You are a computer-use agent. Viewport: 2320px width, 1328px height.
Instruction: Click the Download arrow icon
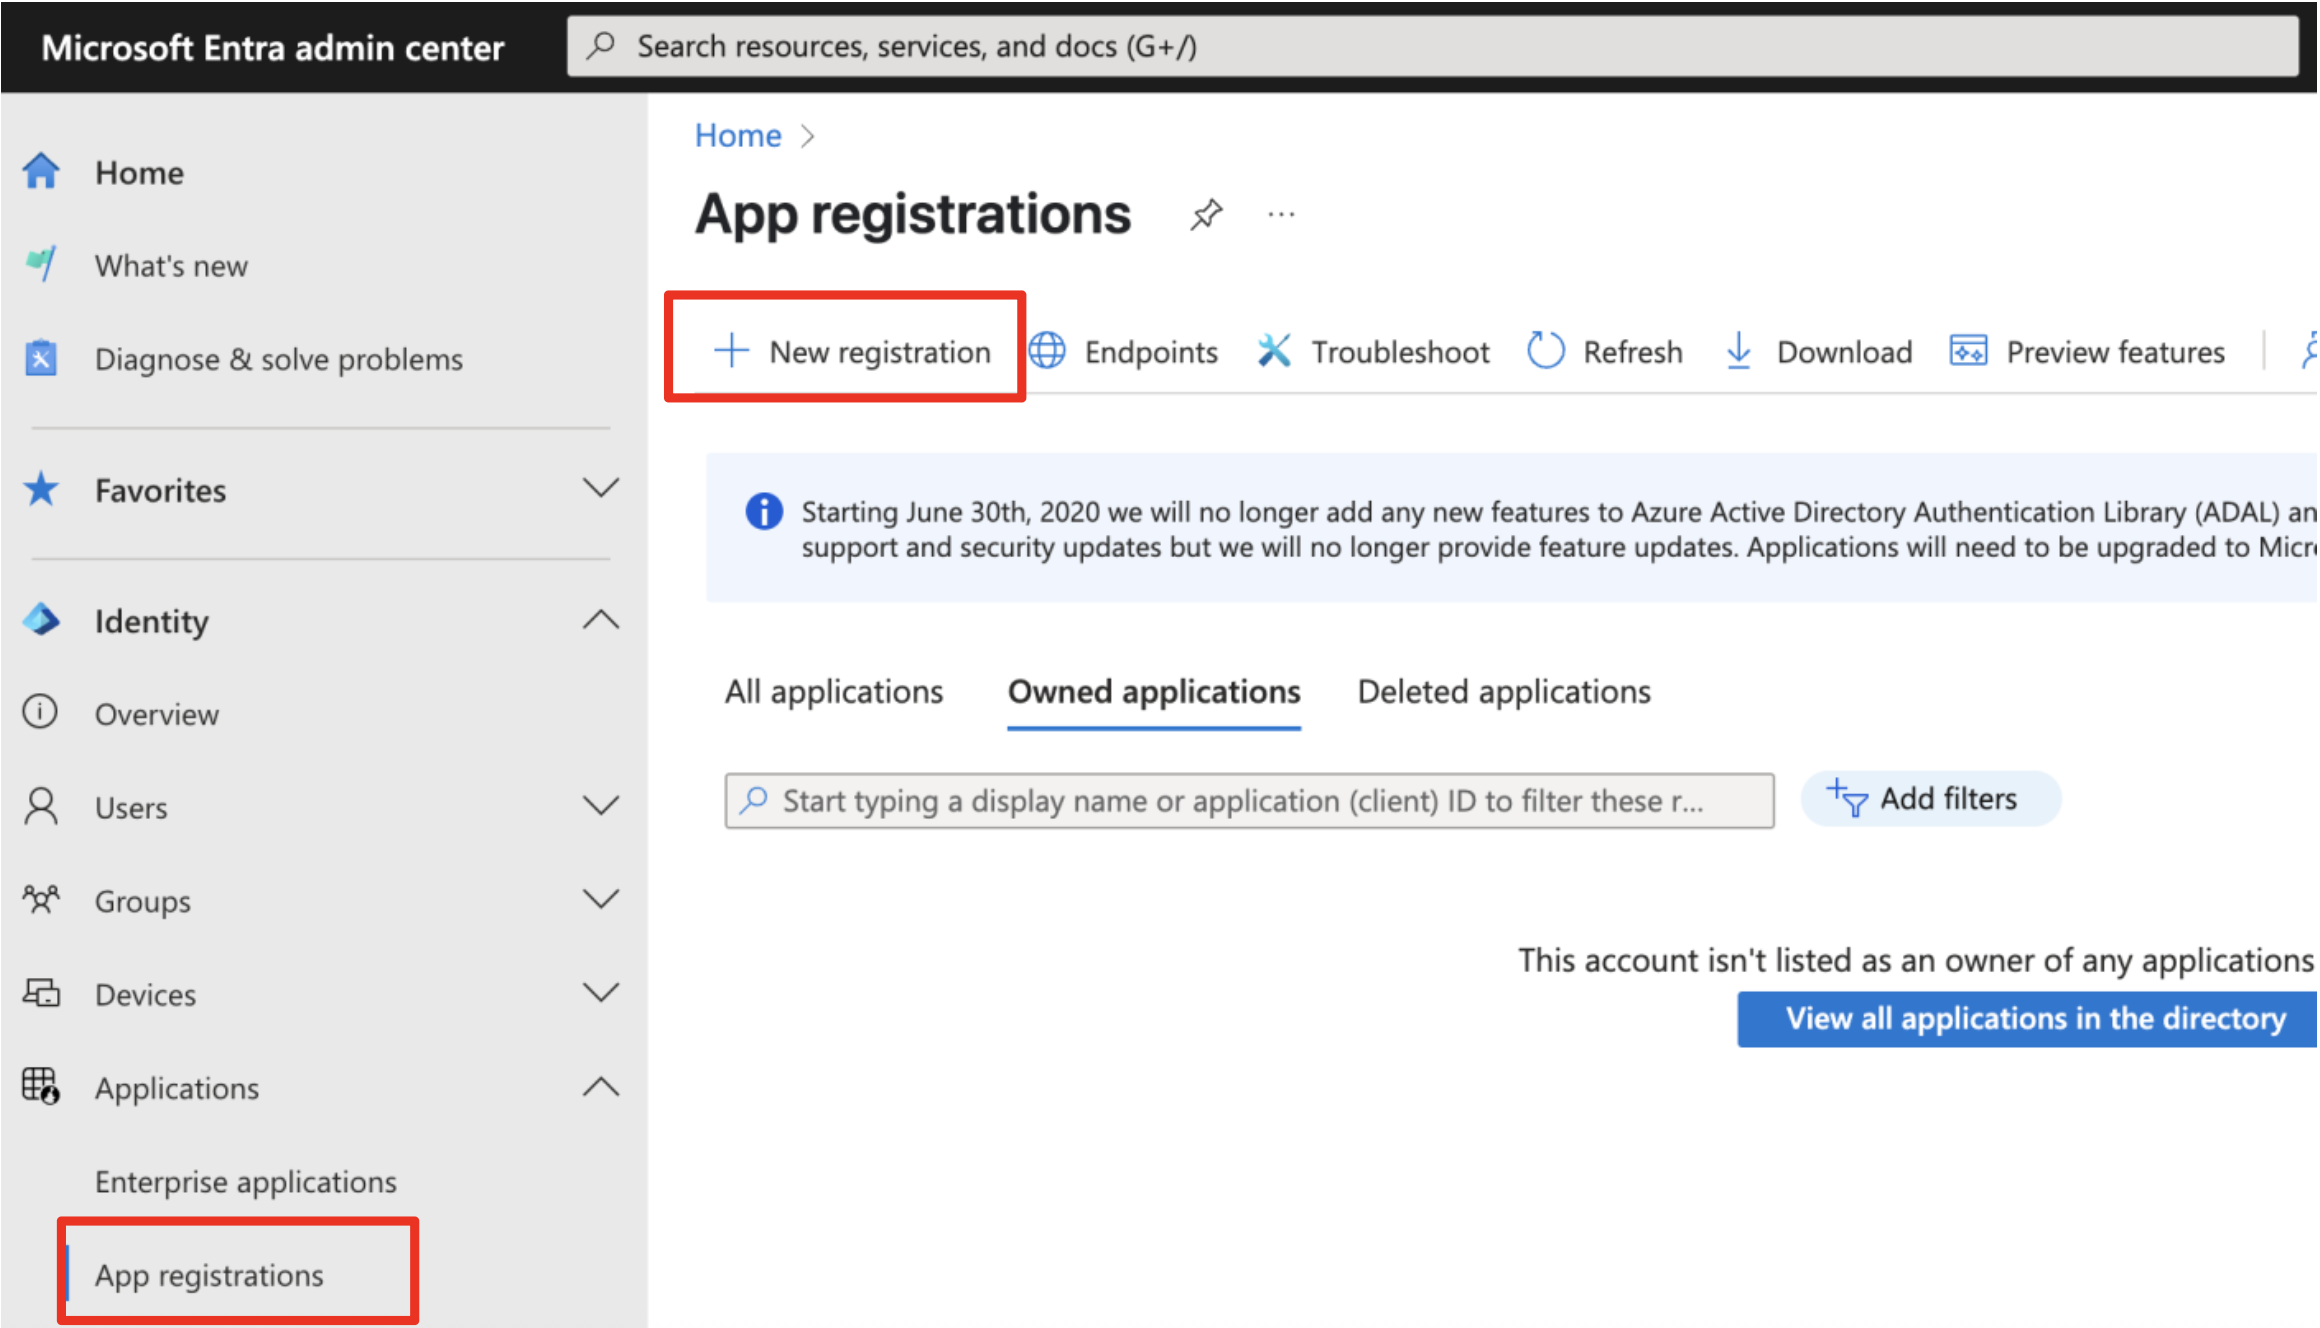1739,351
